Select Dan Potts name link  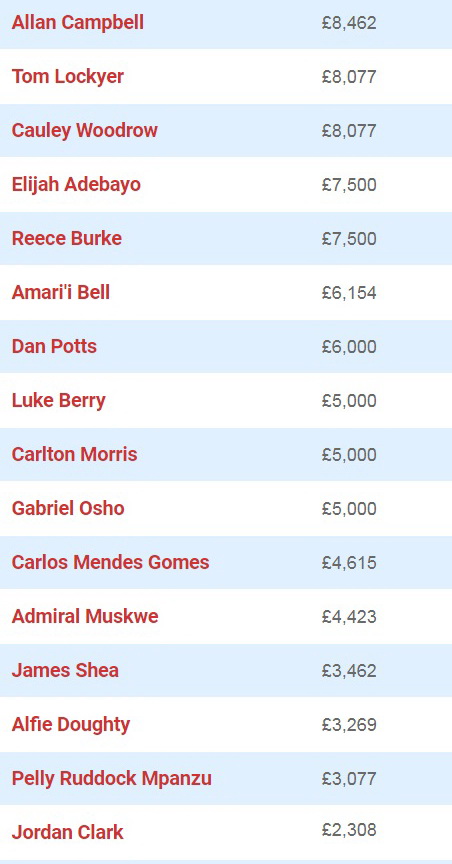point(54,346)
